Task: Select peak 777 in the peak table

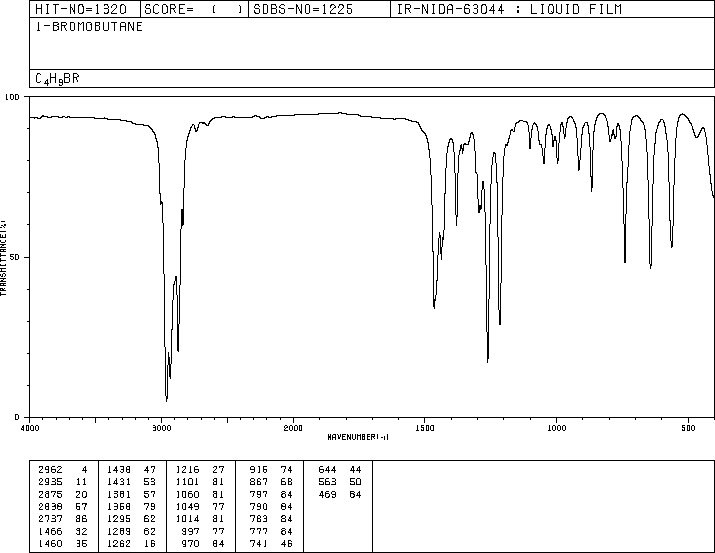Action: coord(259,532)
